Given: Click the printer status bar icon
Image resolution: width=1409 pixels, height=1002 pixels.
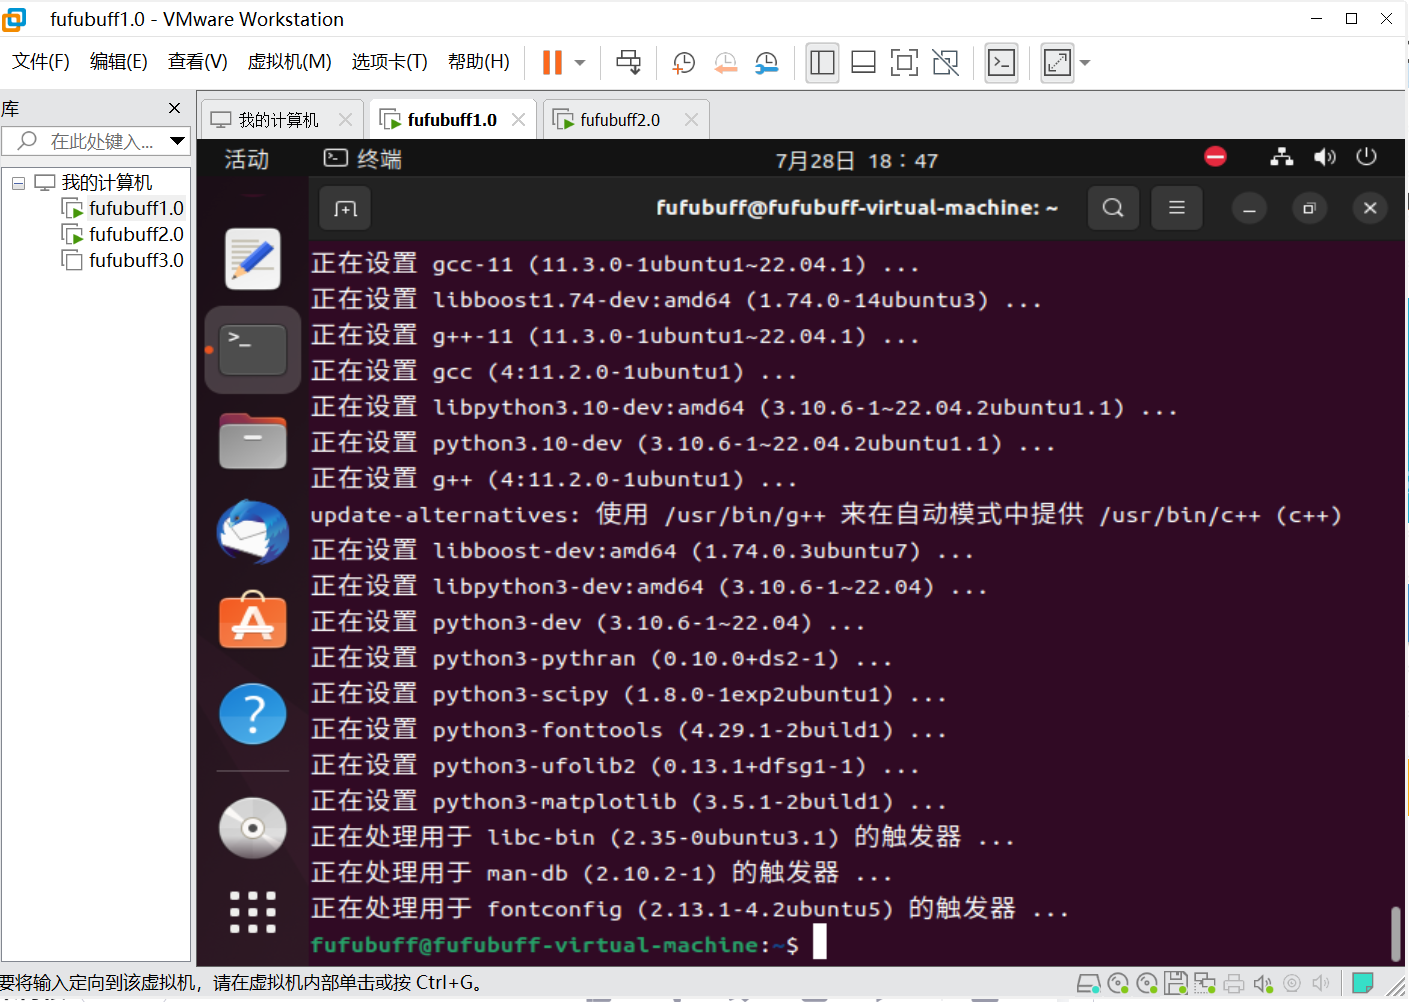Looking at the screenshot, I should (1234, 984).
